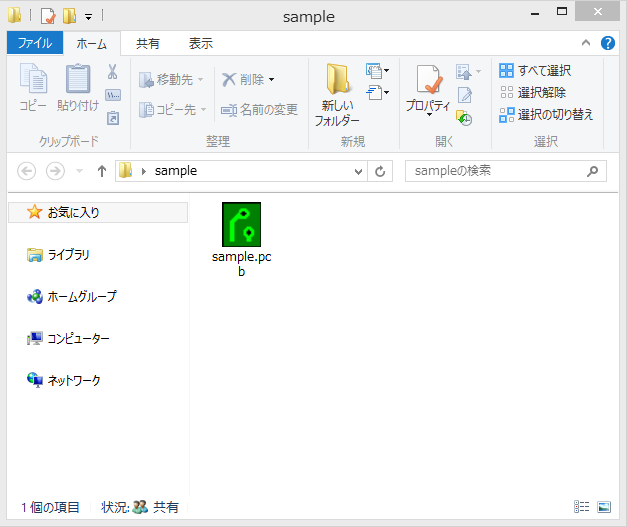627x527 pixels.
Task: Switch to details view in the status bar
Action: click(x=581, y=507)
